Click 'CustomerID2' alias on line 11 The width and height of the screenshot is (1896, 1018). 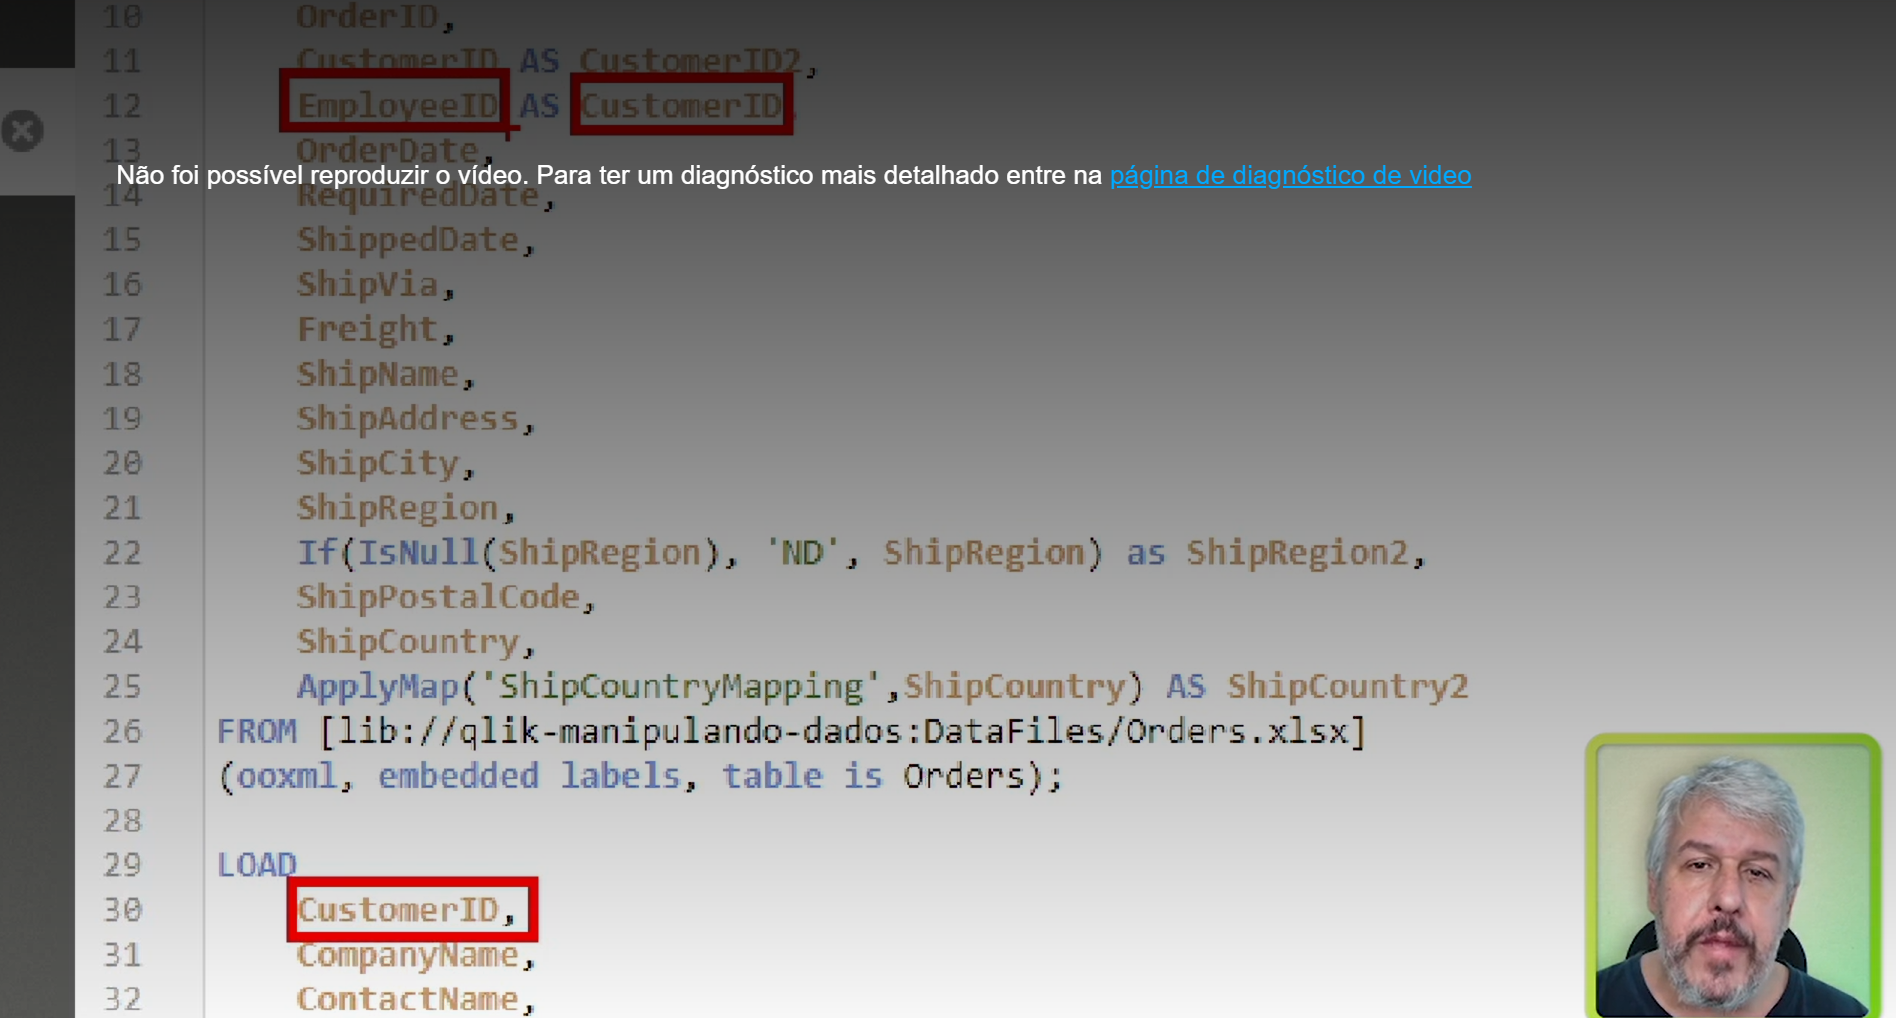click(x=690, y=61)
